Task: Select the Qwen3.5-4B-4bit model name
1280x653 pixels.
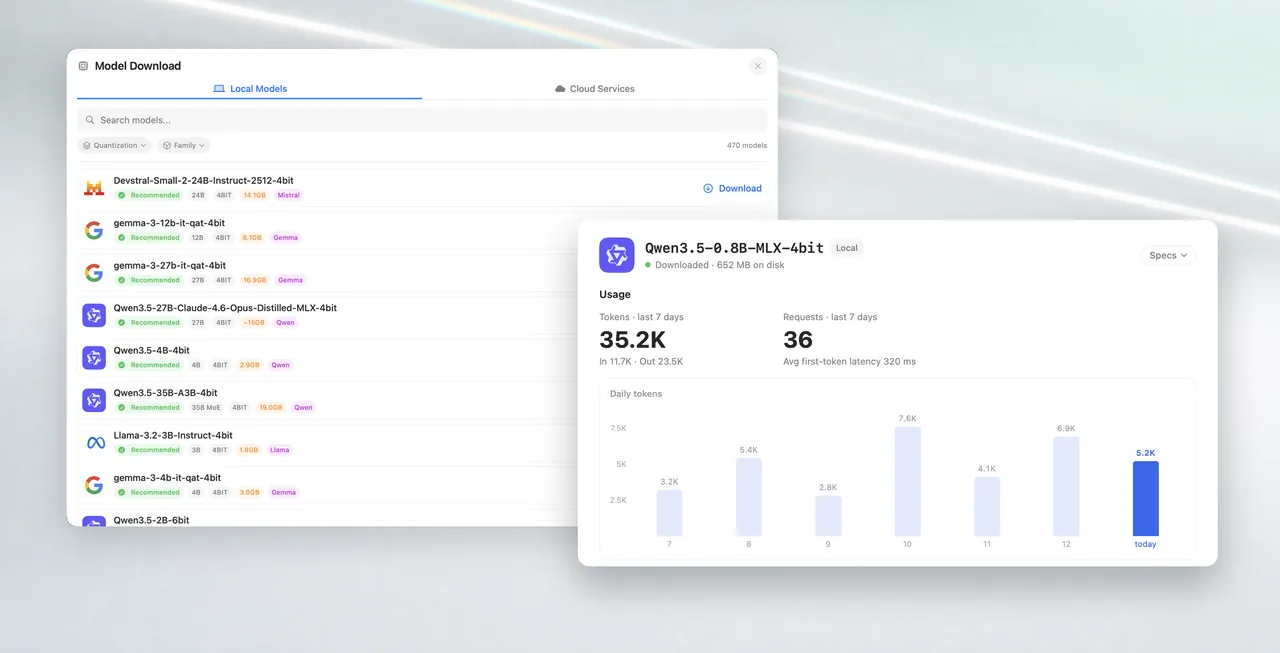Action: pos(152,350)
